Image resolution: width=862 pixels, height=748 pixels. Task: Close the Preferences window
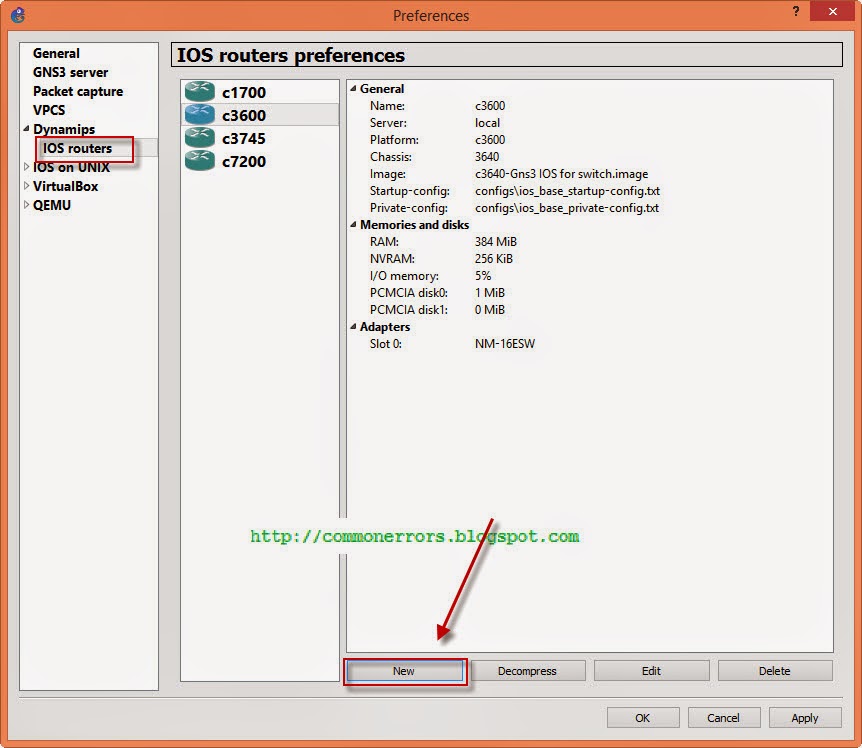point(833,11)
